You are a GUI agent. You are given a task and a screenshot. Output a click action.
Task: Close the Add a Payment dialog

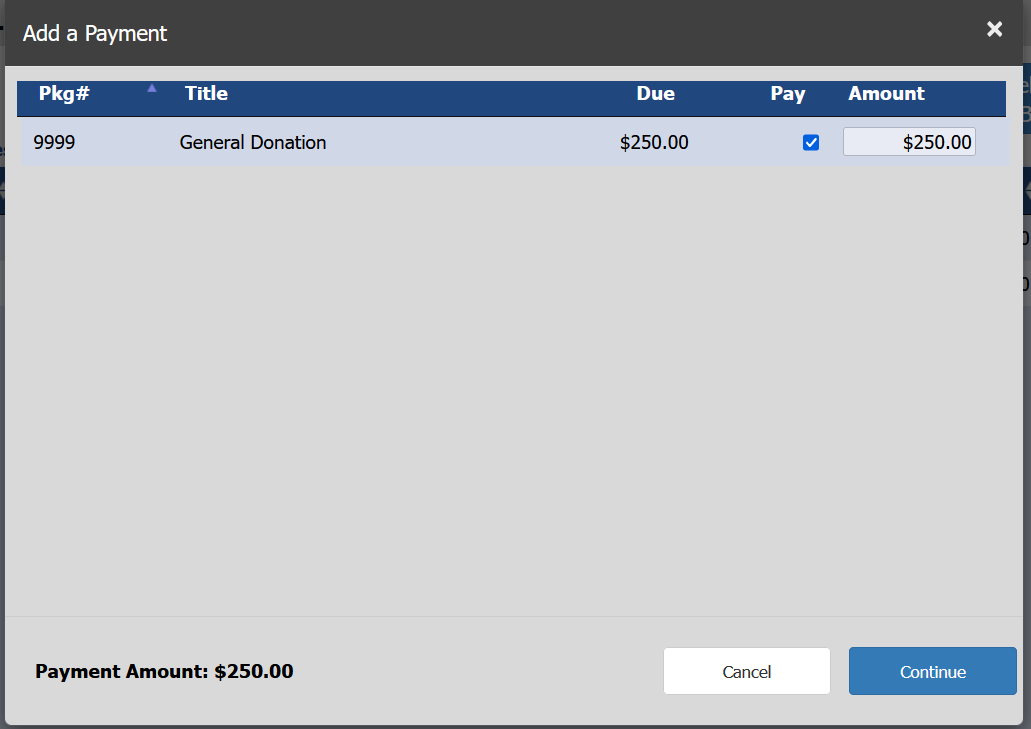click(994, 30)
